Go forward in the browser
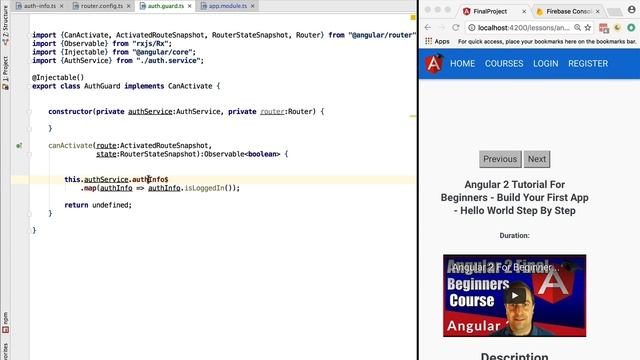This screenshot has height=360, width=640. 441,28
